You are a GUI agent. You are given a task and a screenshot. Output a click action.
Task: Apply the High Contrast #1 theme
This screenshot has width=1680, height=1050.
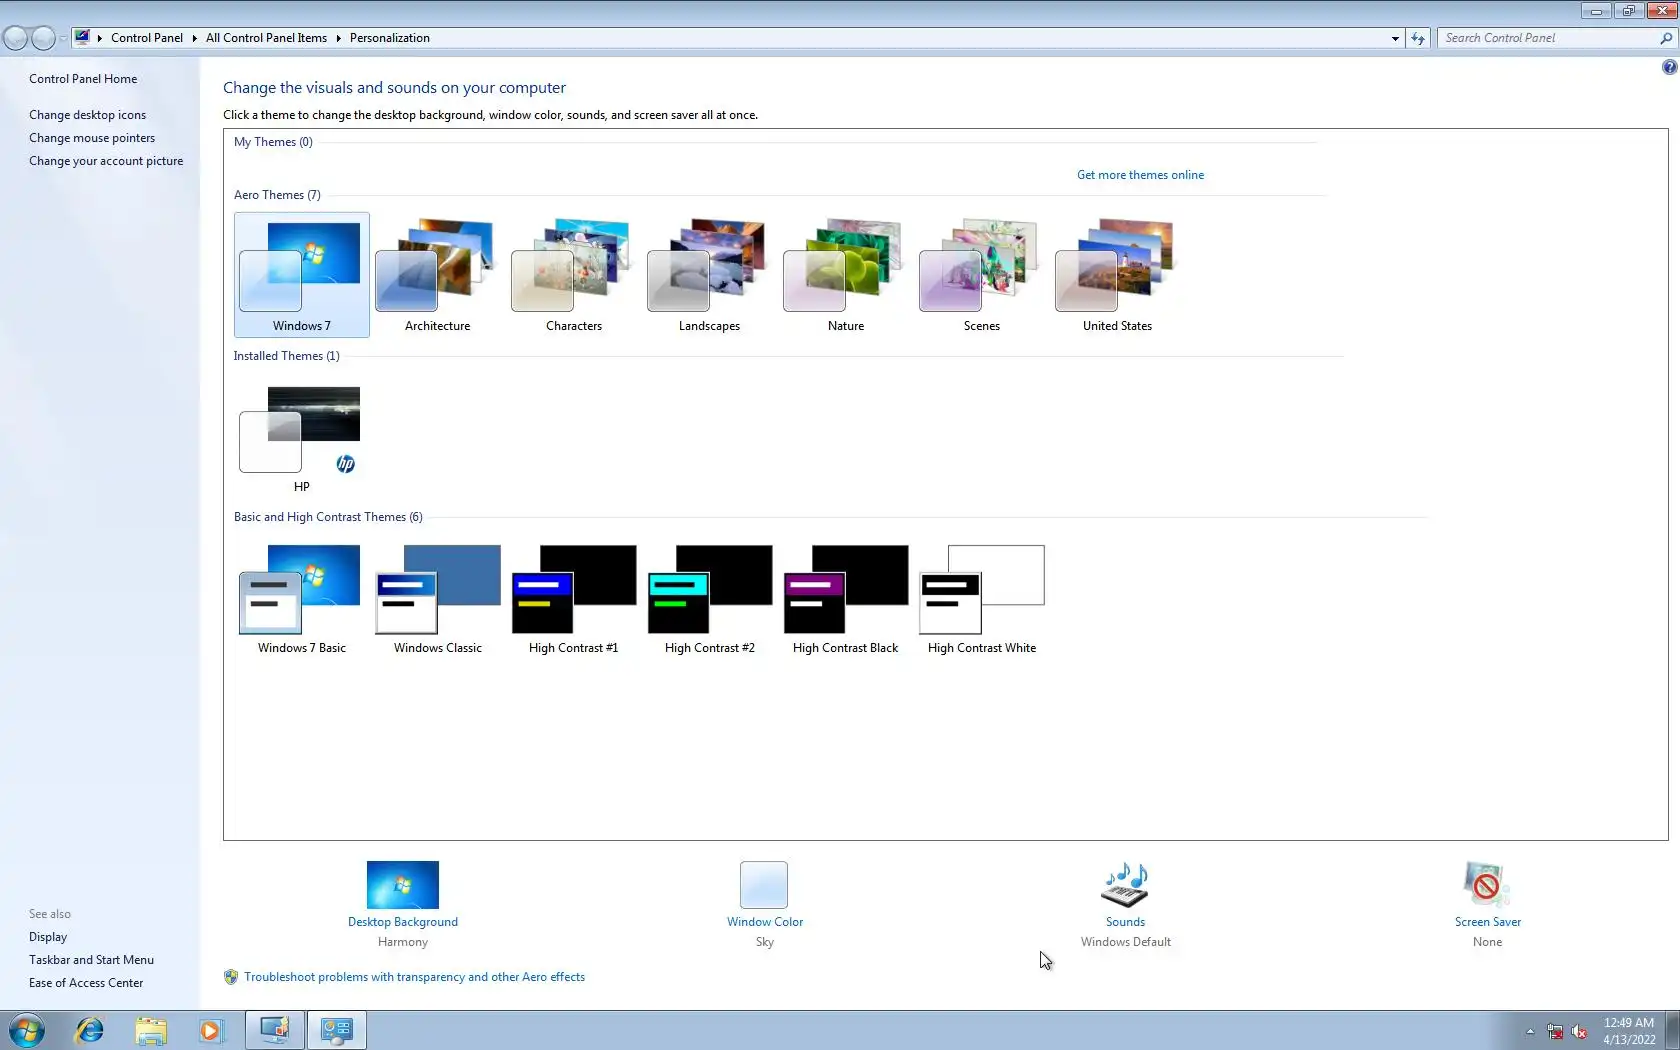click(573, 598)
